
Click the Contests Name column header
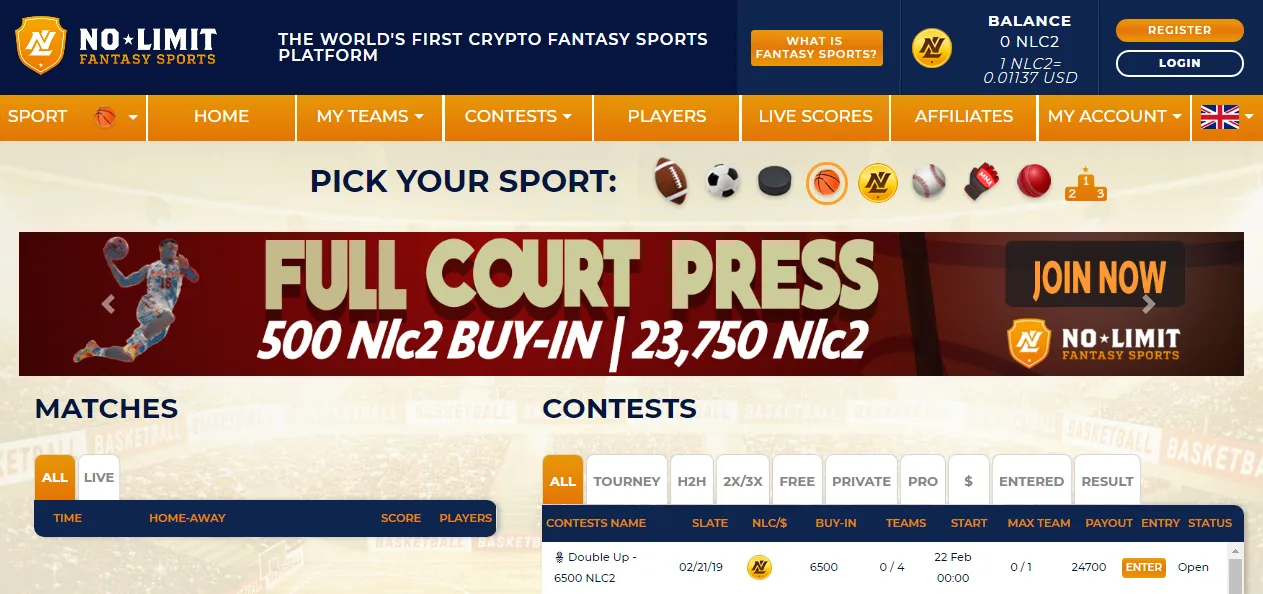[x=596, y=523]
